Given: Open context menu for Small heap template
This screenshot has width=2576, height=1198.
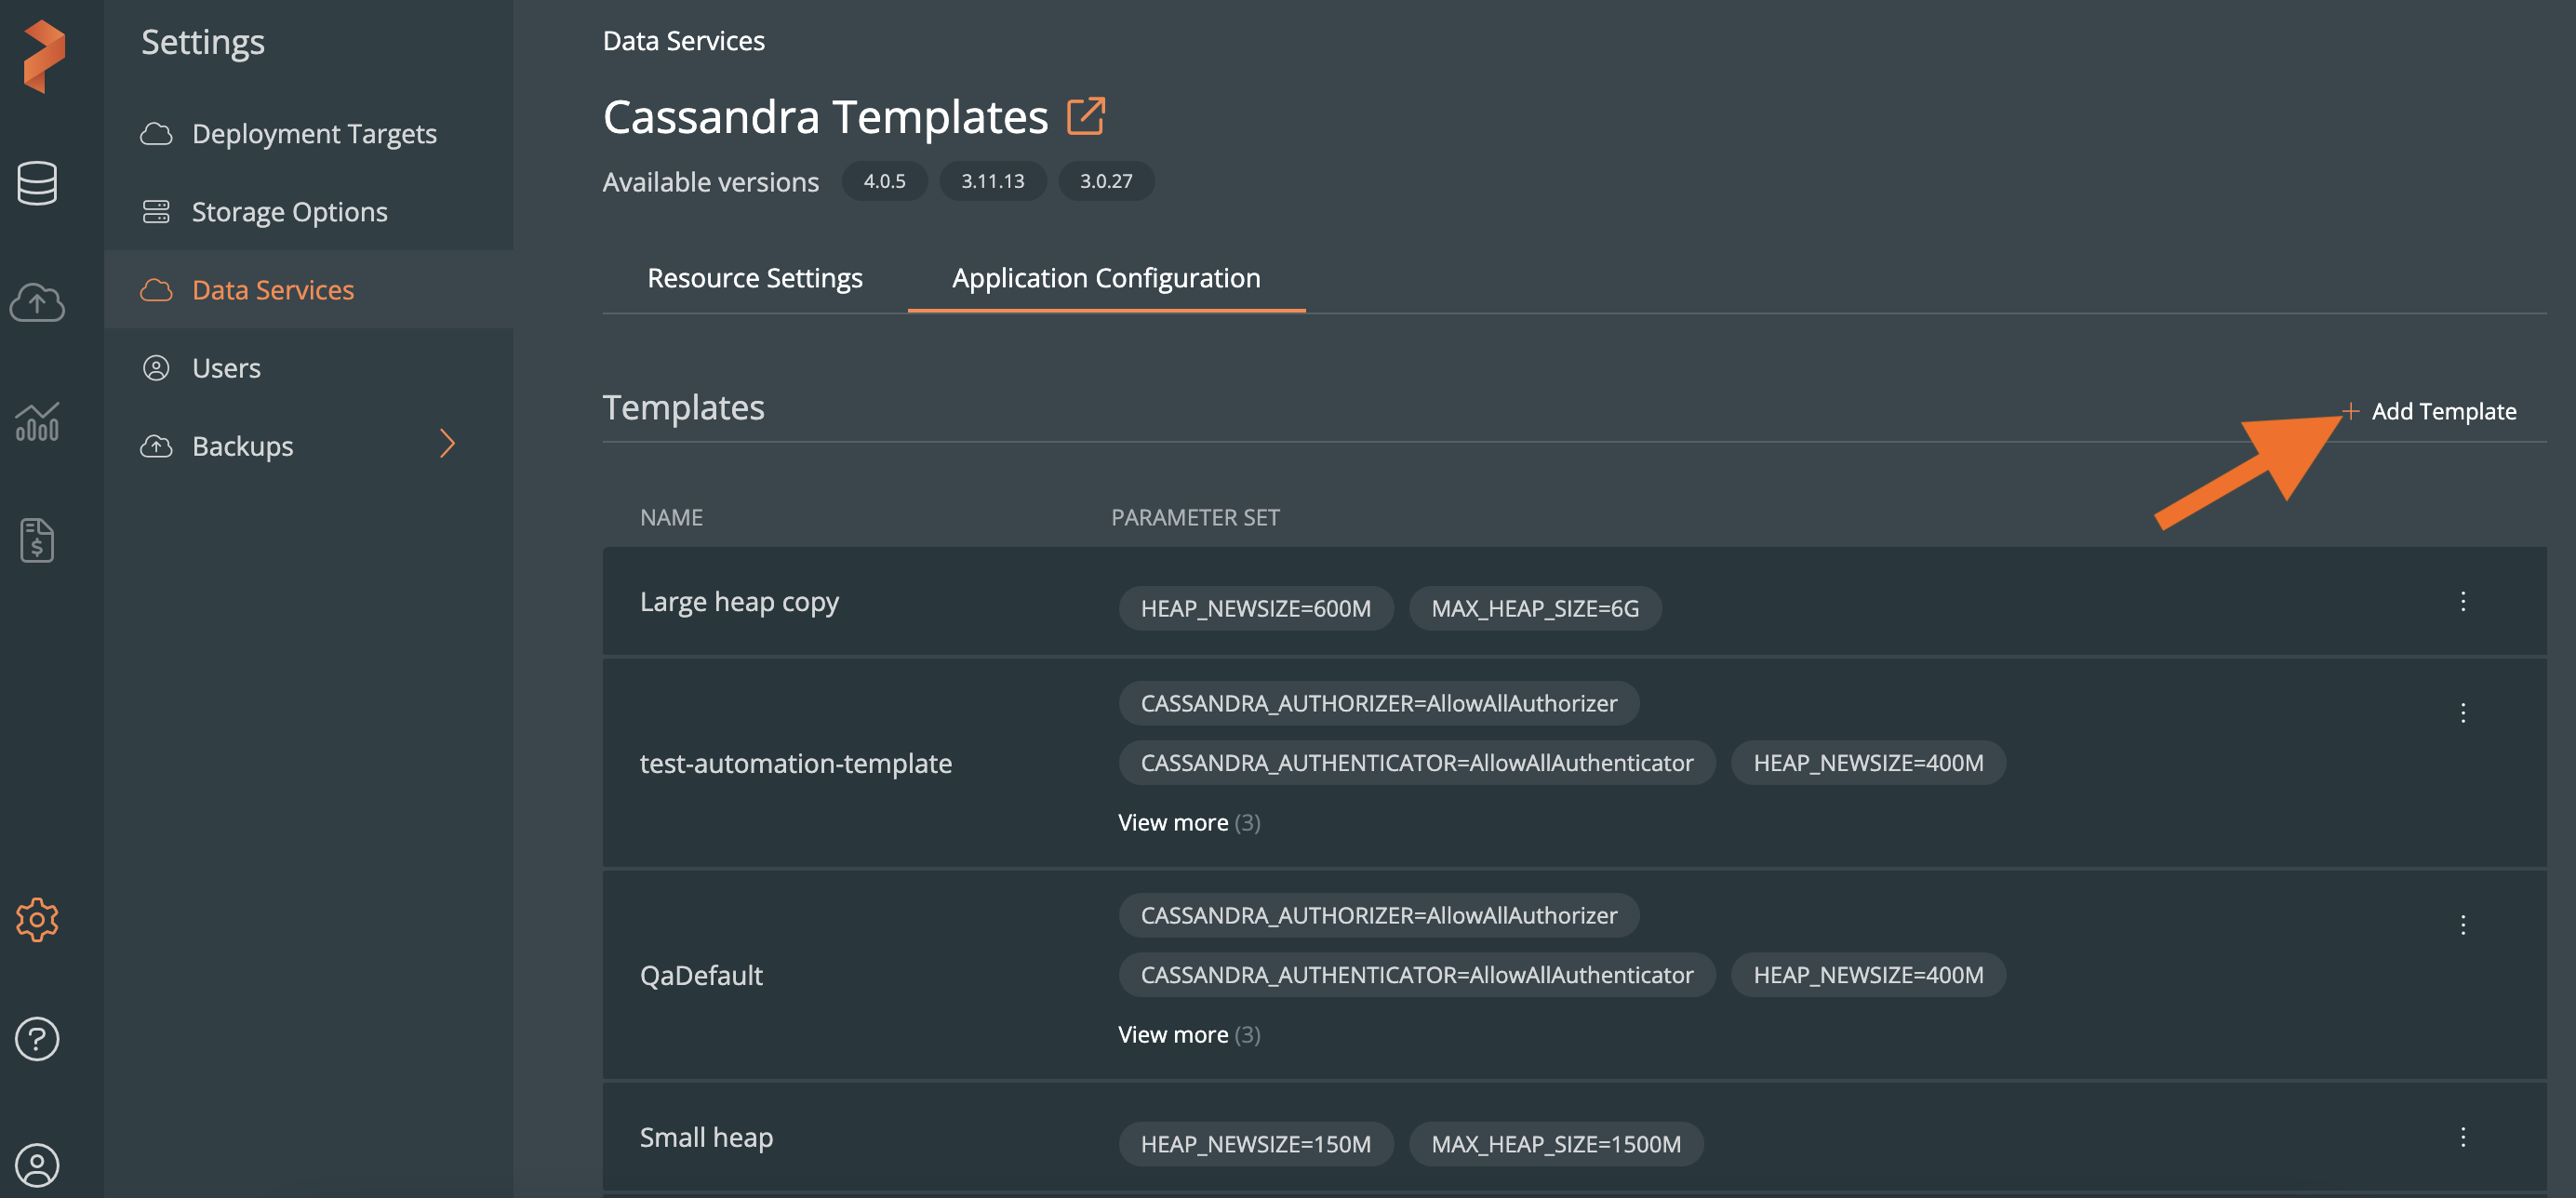Looking at the screenshot, I should pos(2463,1134).
